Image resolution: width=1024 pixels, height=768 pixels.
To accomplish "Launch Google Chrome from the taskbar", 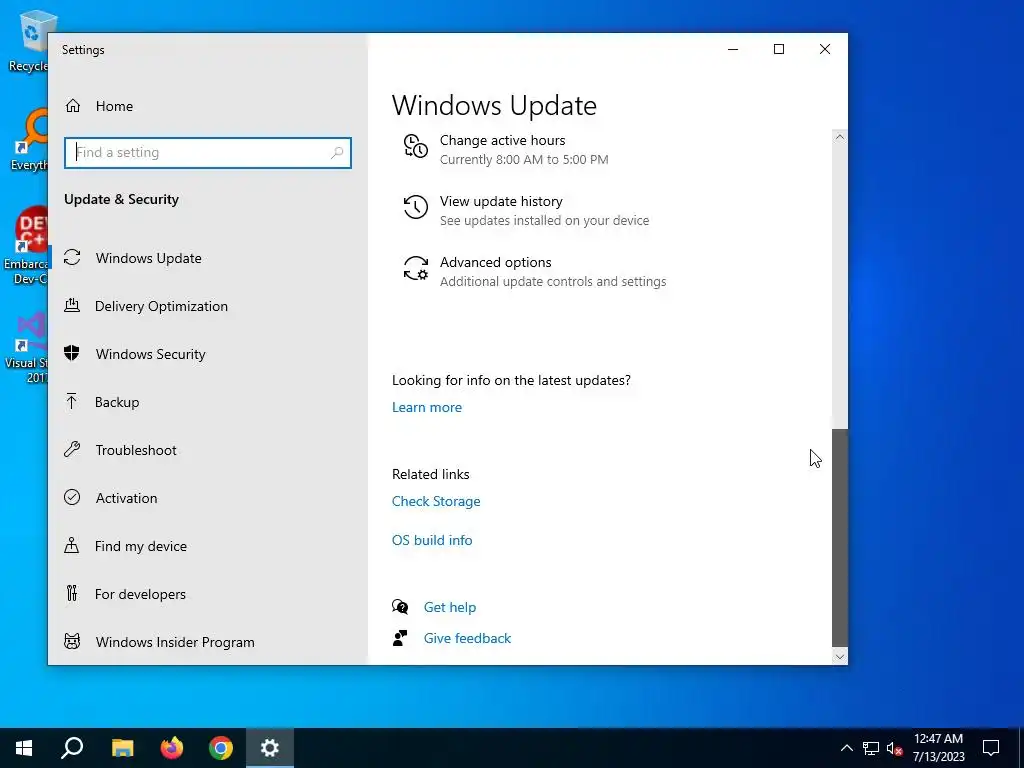I will (221, 748).
